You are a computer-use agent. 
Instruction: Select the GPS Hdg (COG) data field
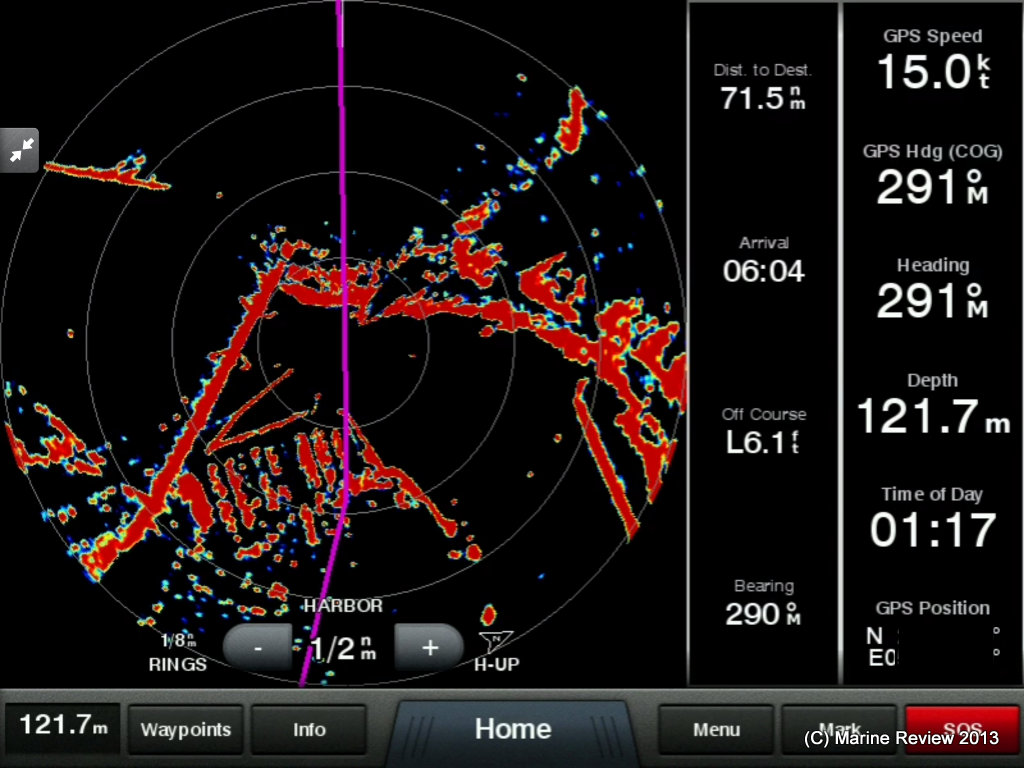(x=932, y=176)
